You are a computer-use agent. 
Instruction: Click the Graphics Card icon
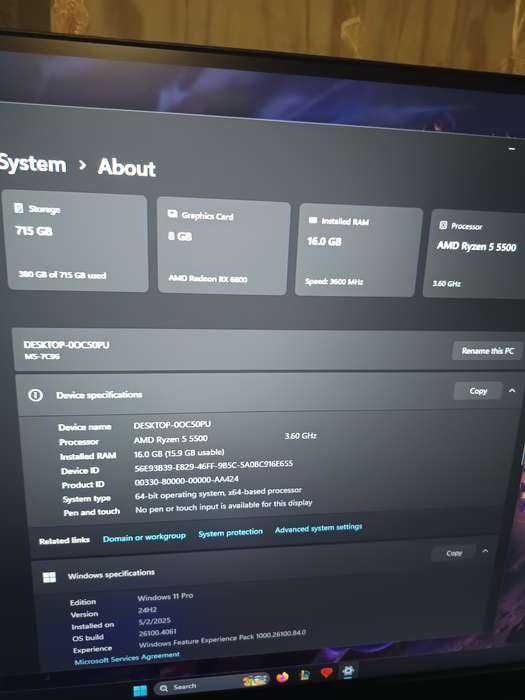[x=172, y=214]
